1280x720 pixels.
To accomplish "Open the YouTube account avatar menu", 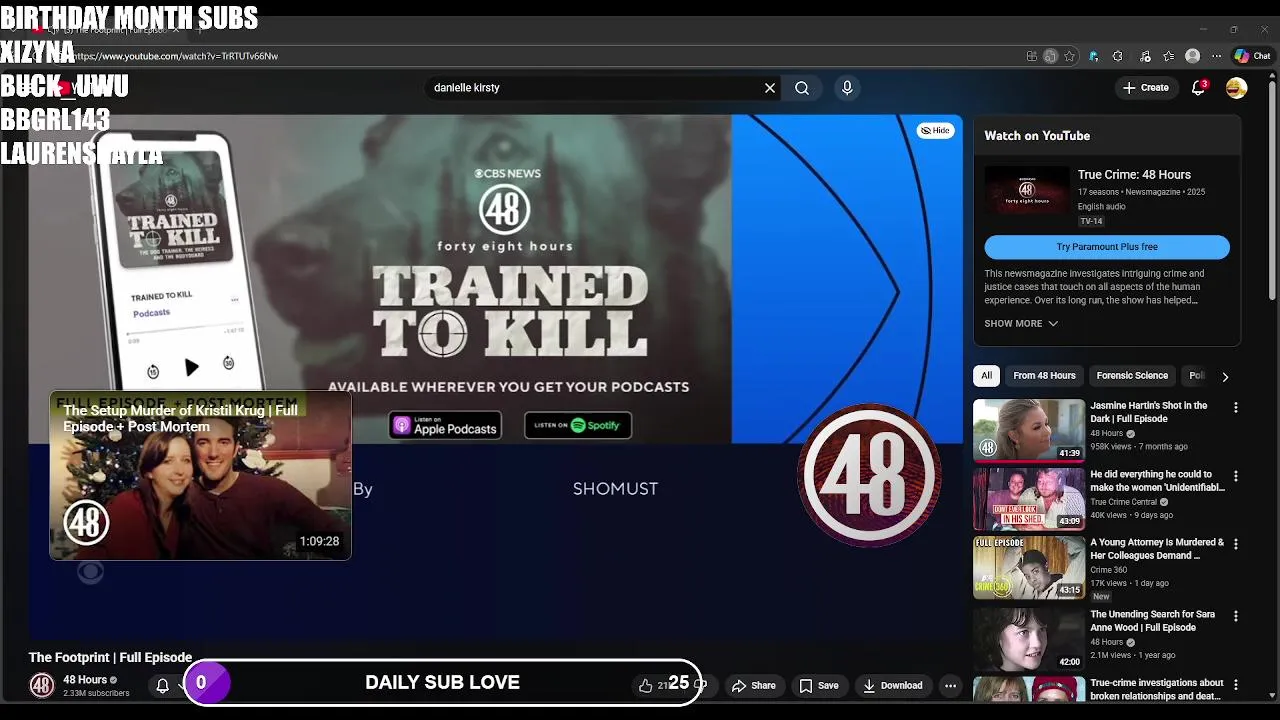I will (x=1237, y=88).
